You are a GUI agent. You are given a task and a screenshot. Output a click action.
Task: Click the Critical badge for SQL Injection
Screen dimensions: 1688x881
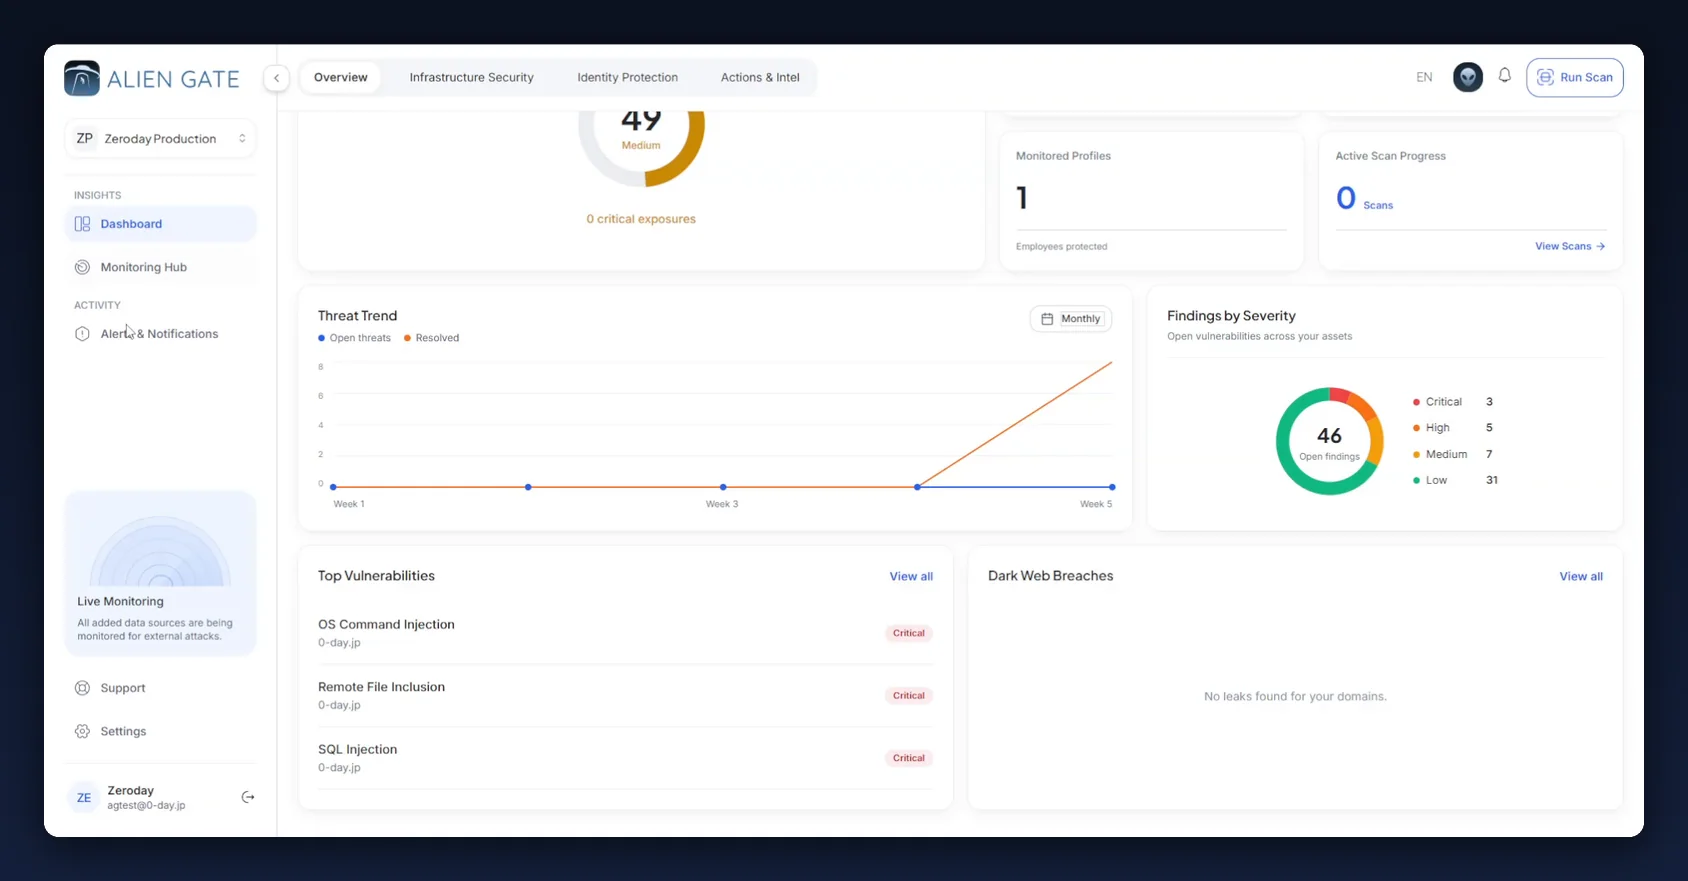[908, 758]
